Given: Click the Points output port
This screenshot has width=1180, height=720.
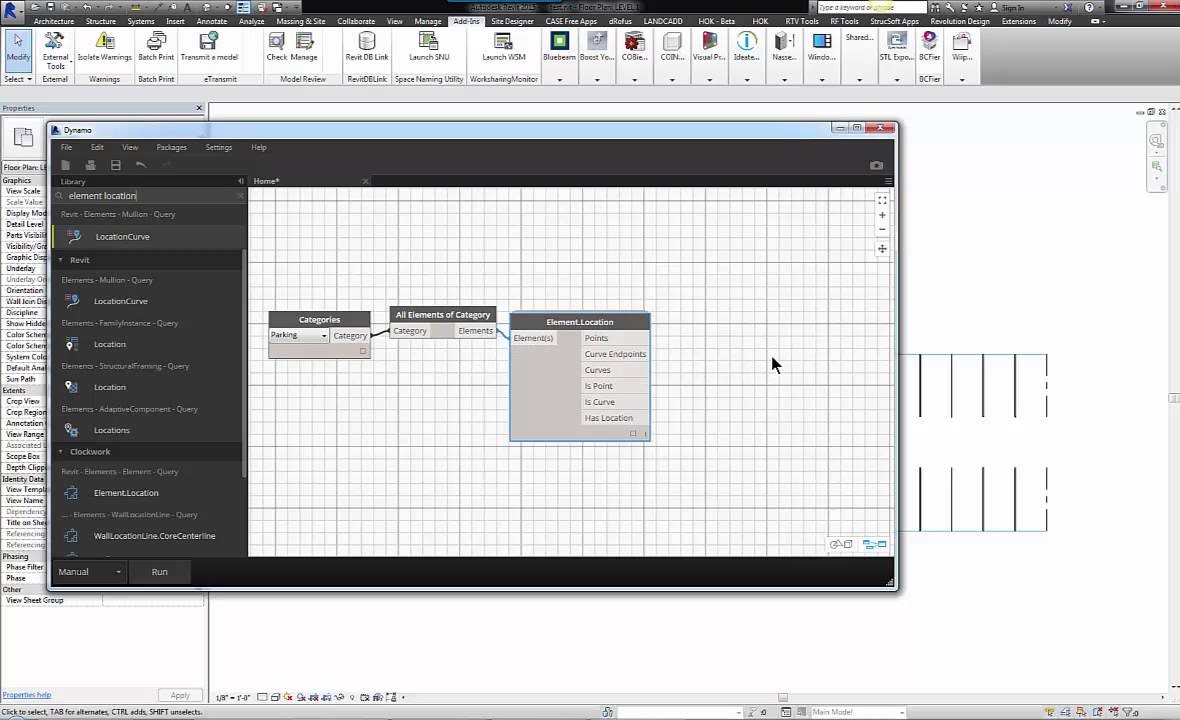Looking at the screenshot, I should pos(615,338).
